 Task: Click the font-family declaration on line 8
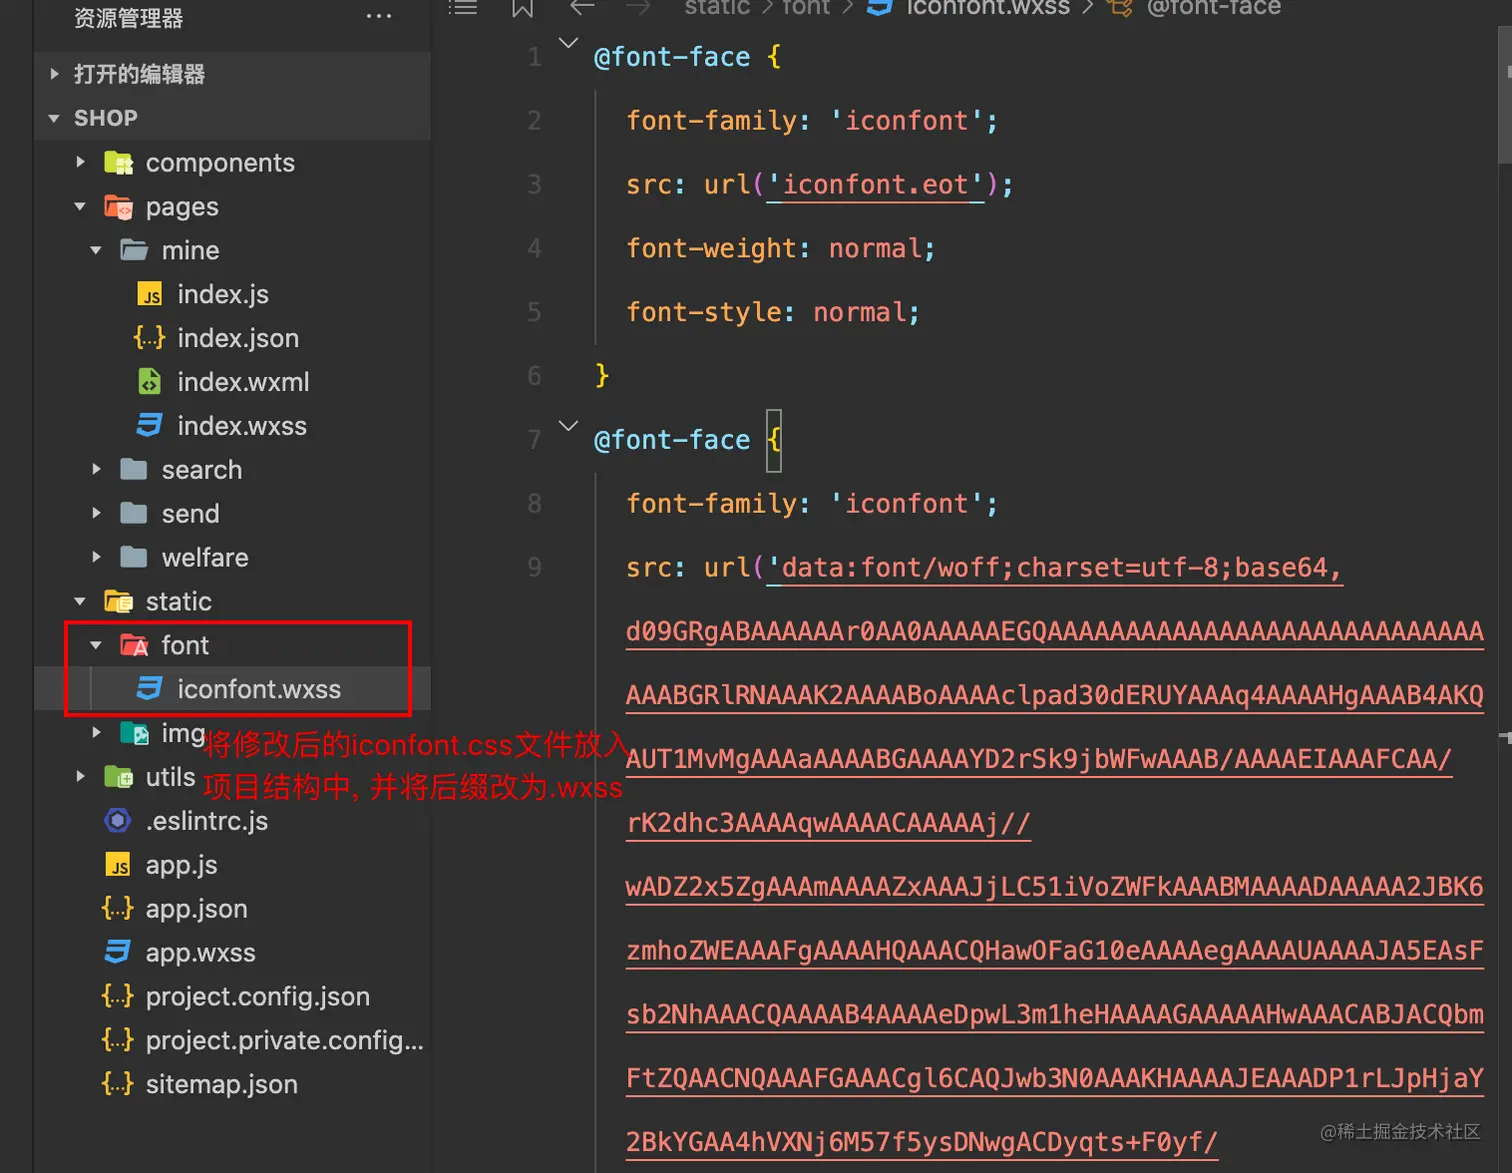[812, 504]
